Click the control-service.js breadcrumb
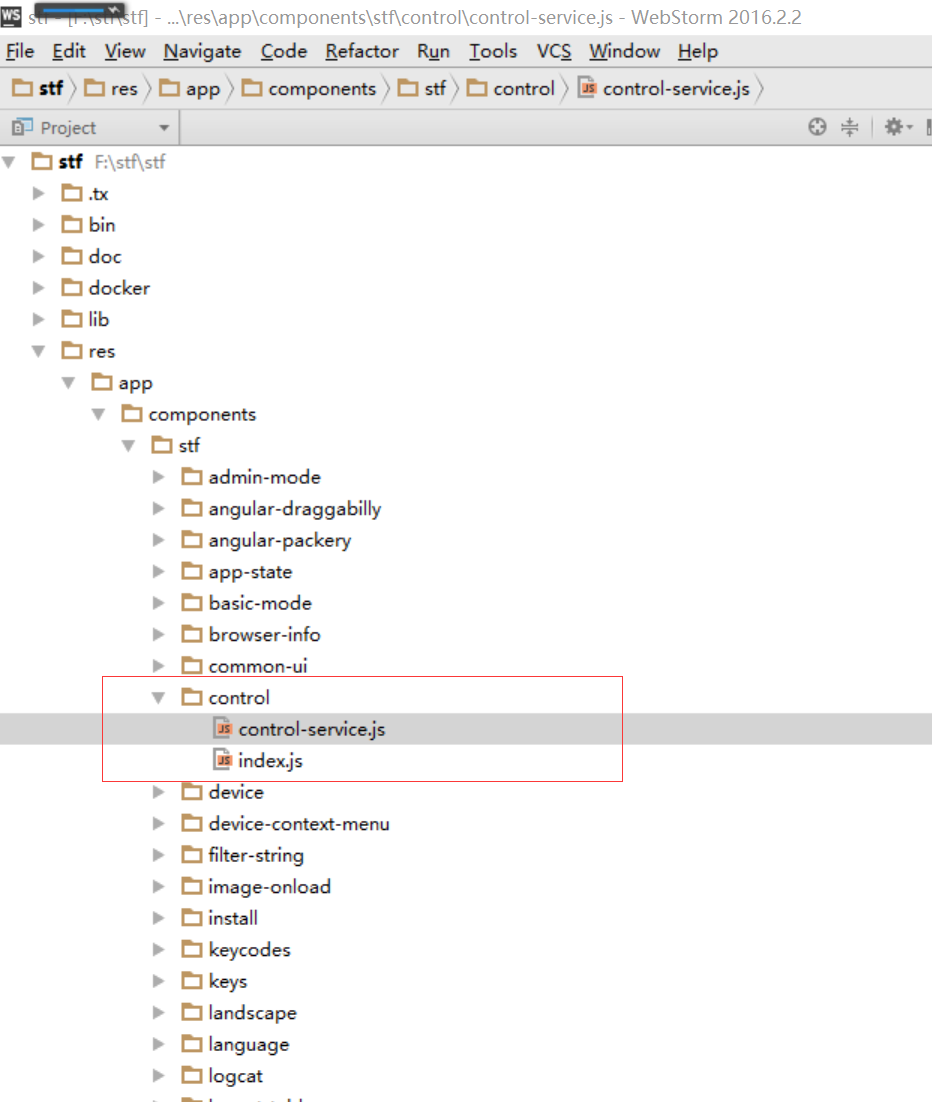Viewport: 932px width, 1102px height. click(x=664, y=89)
